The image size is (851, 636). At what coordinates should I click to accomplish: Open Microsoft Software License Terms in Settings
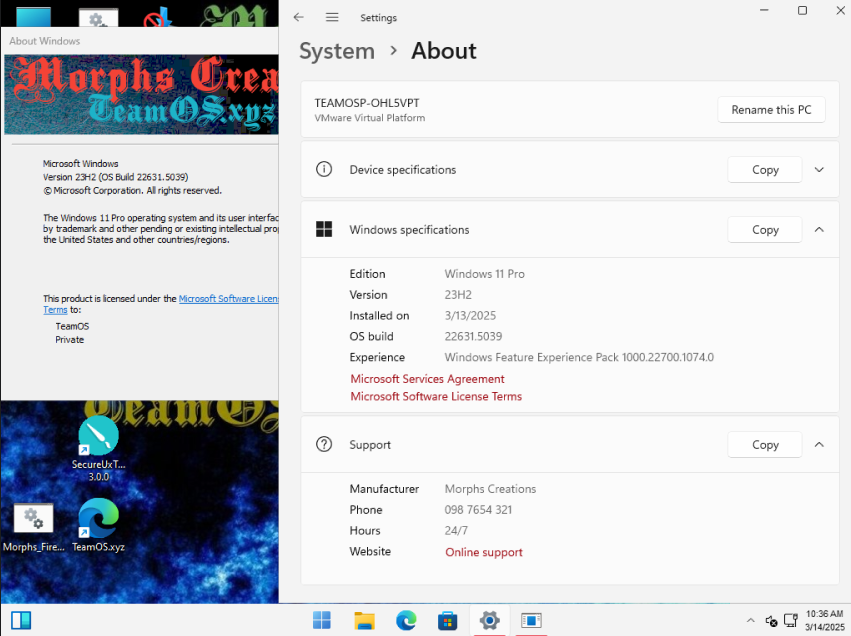[436, 396]
